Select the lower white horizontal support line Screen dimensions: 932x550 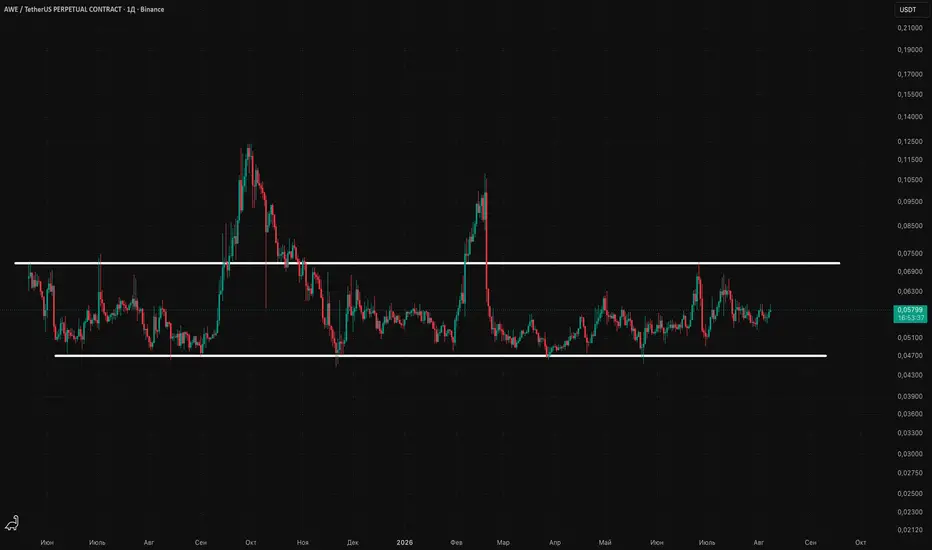click(440, 356)
